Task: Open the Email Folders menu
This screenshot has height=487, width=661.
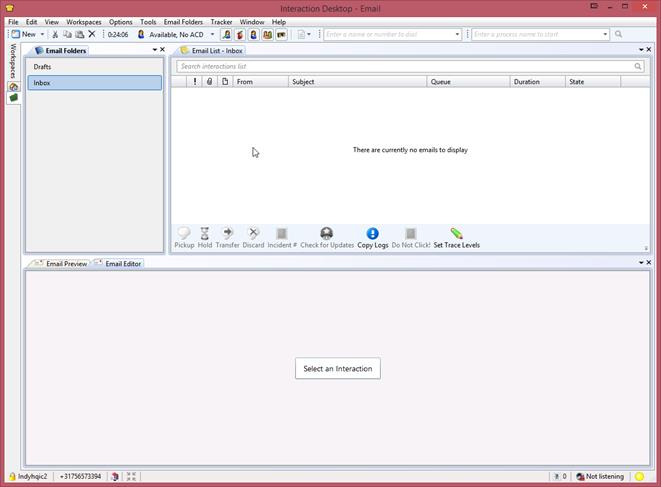Action: (x=183, y=21)
